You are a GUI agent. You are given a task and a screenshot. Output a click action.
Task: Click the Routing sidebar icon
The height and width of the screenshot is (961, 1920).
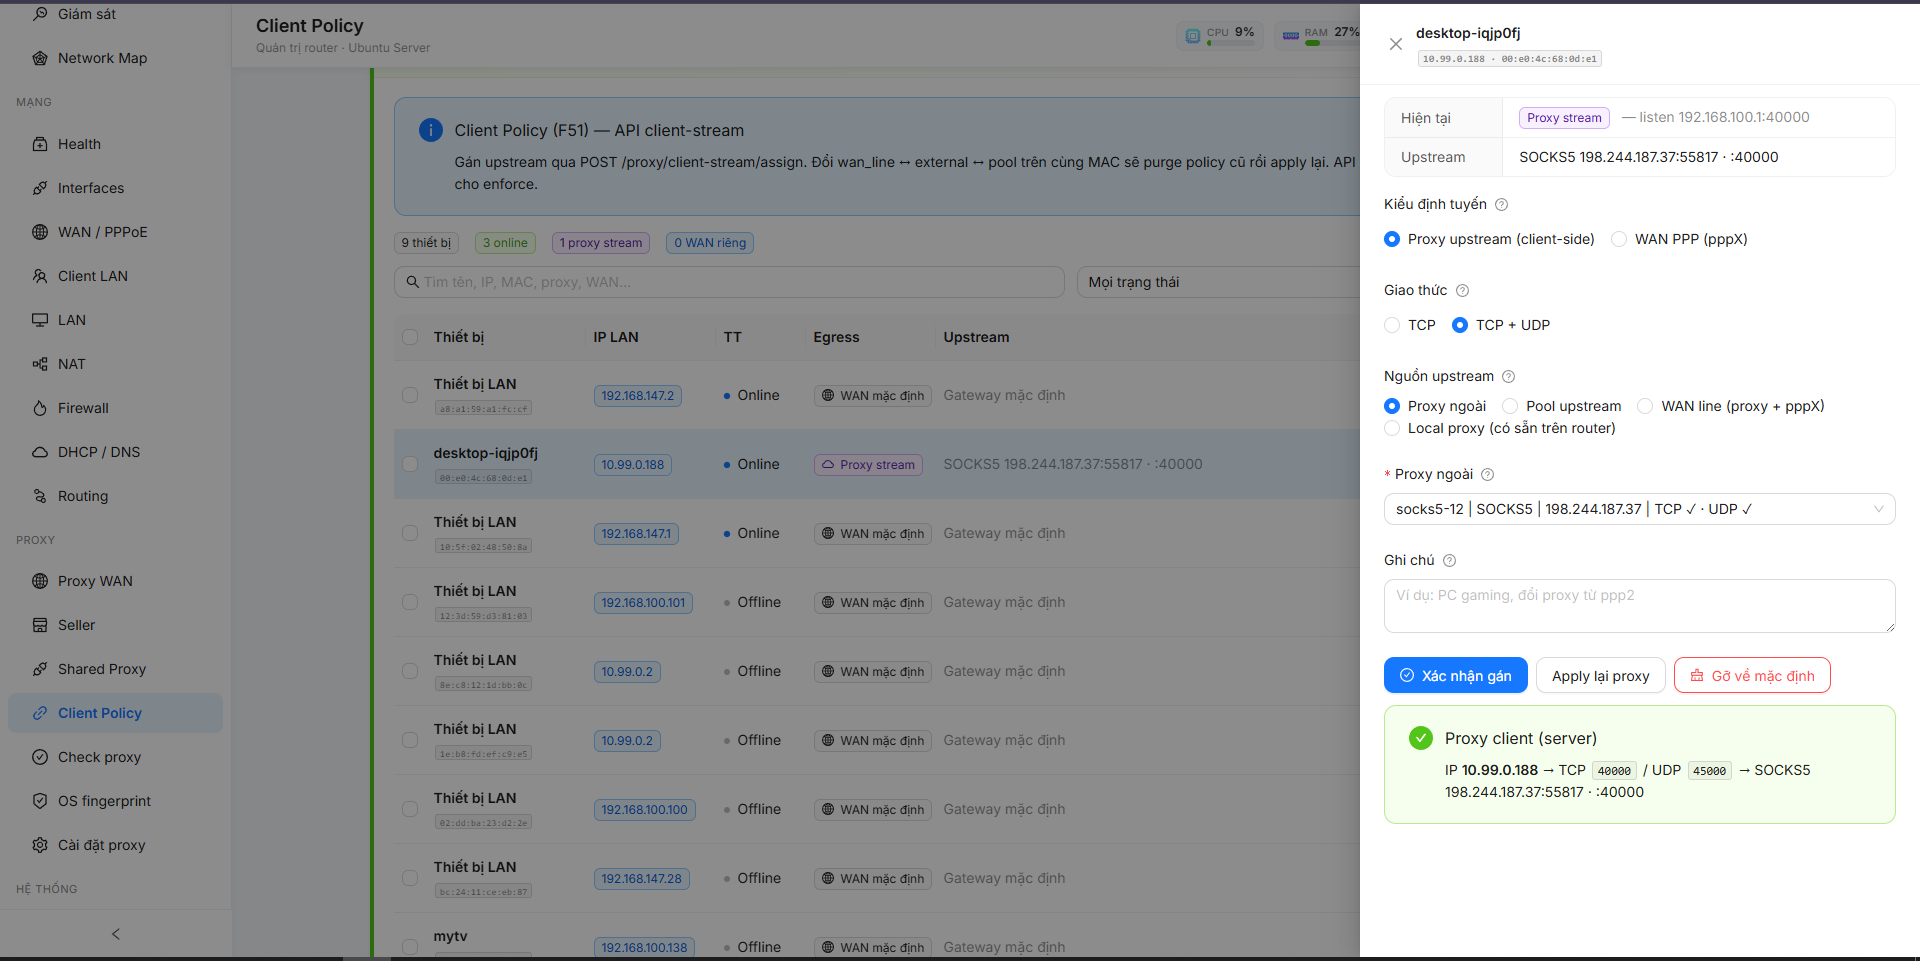40,496
